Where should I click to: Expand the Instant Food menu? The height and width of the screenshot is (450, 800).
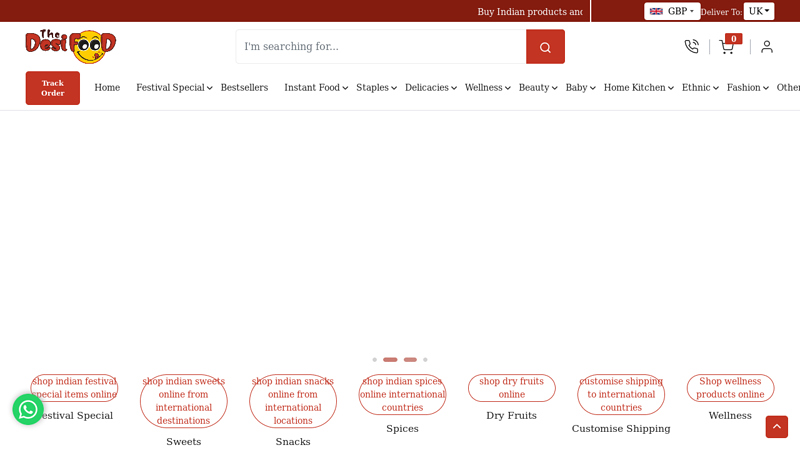click(x=316, y=88)
